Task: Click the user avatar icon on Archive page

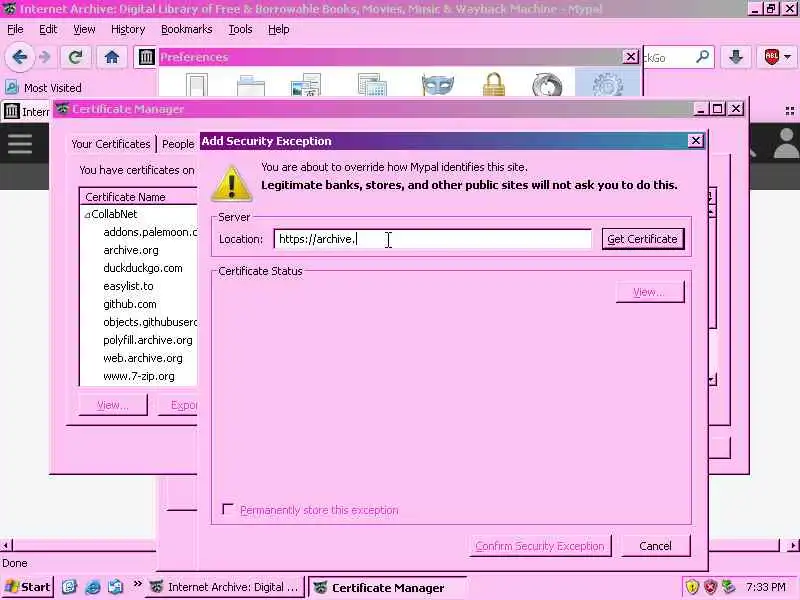Action: tap(786, 144)
